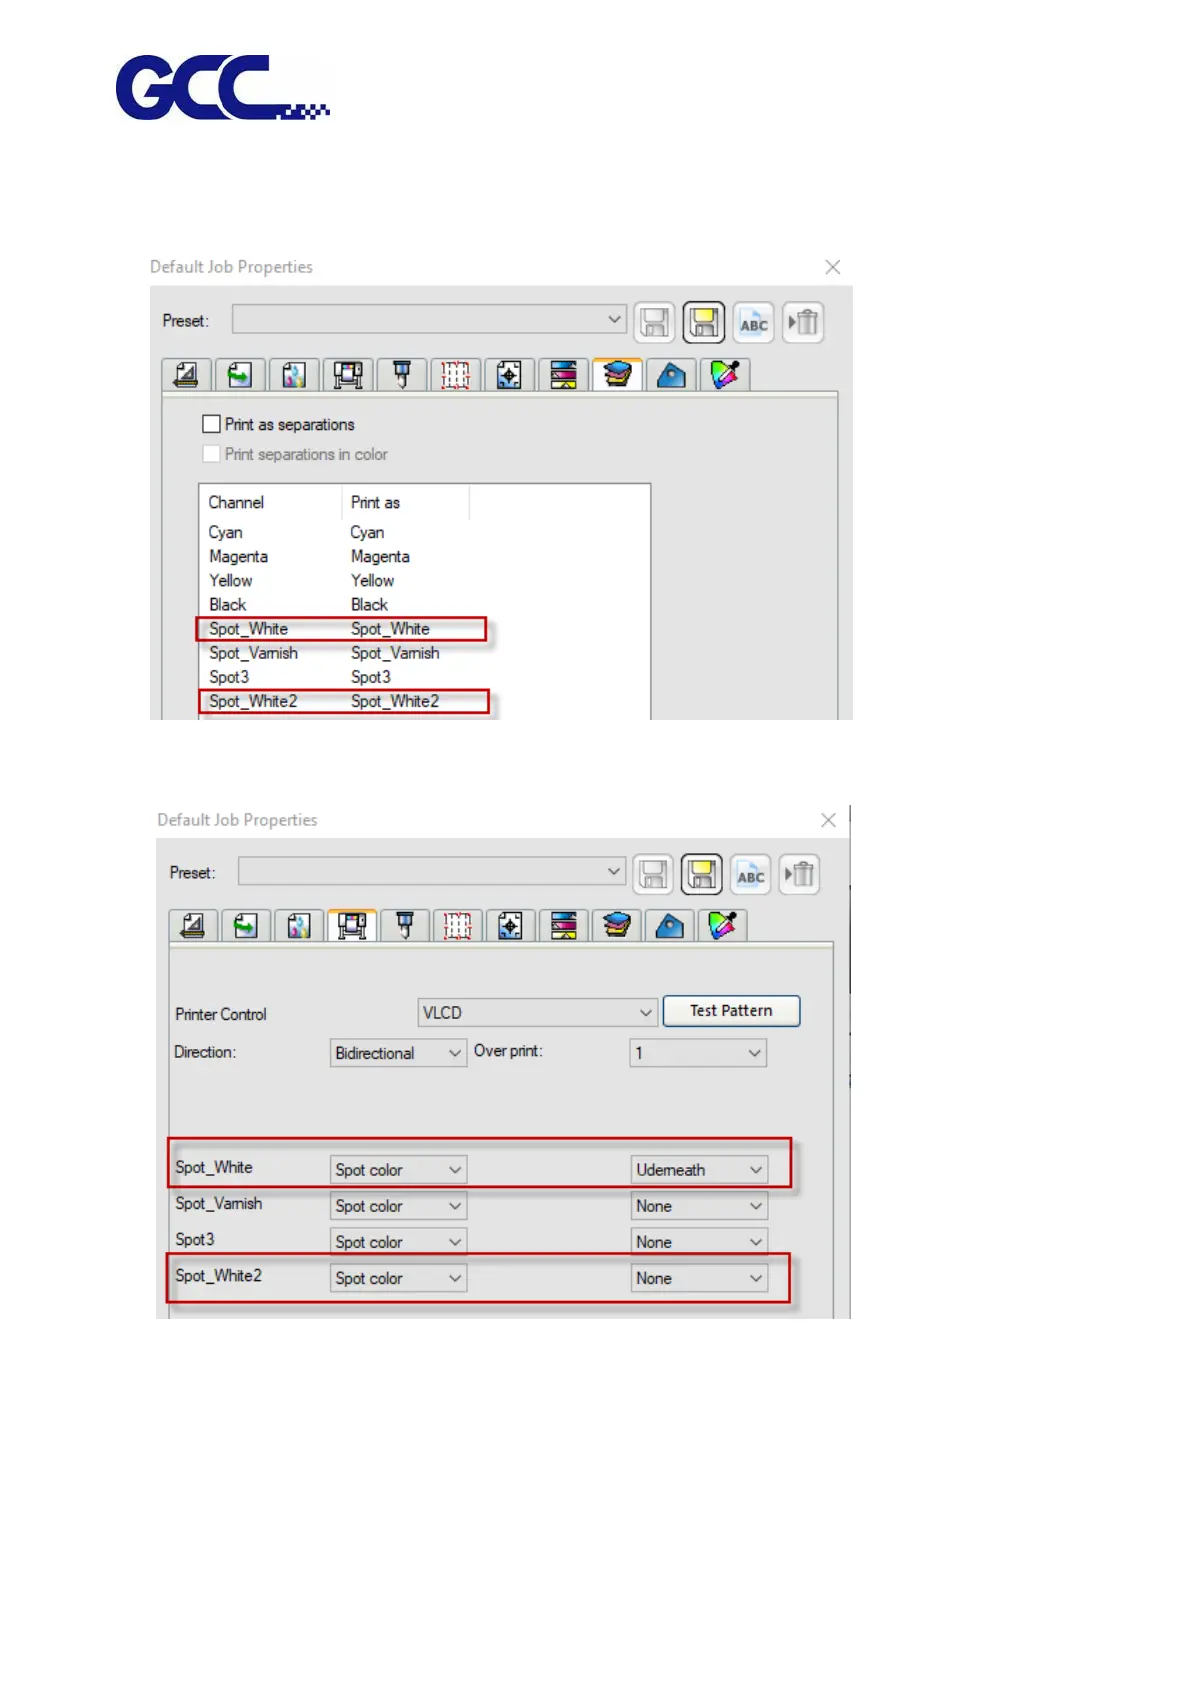The image size is (1191, 1684).
Task: Open Color Management tab in Printer Control dialog
Action: coord(299,926)
